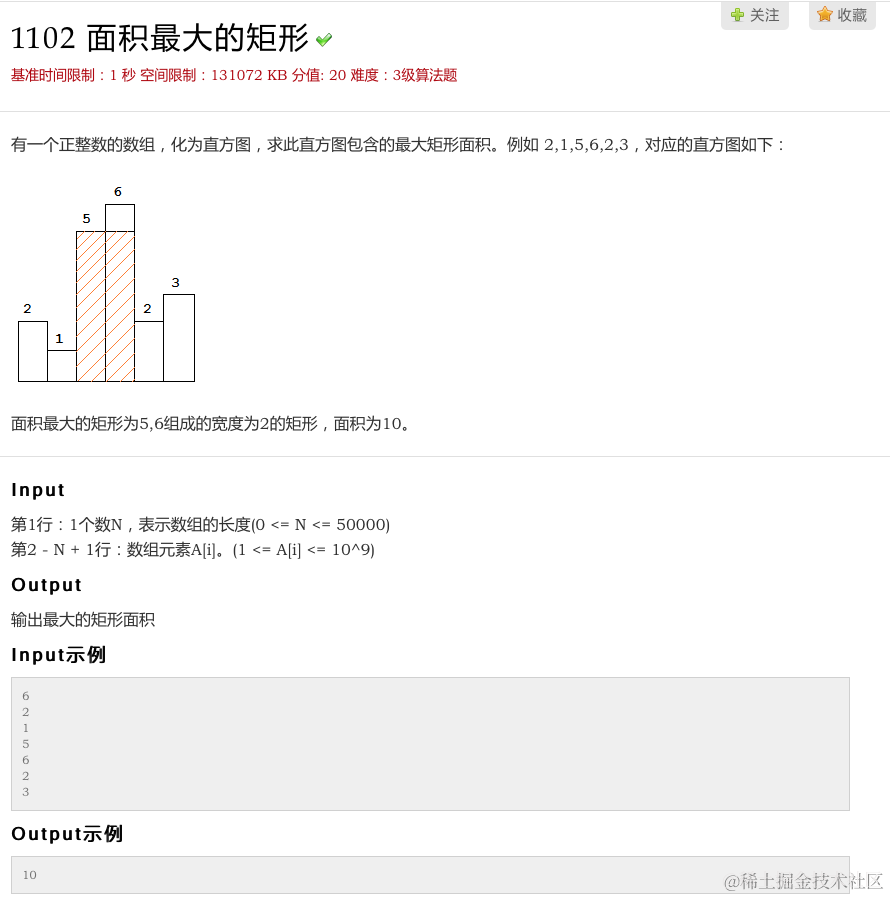The width and height of the screenshot is (890, 898).
Task: Click the problem description starting 有一个正整数的数组
Action: 397,145
